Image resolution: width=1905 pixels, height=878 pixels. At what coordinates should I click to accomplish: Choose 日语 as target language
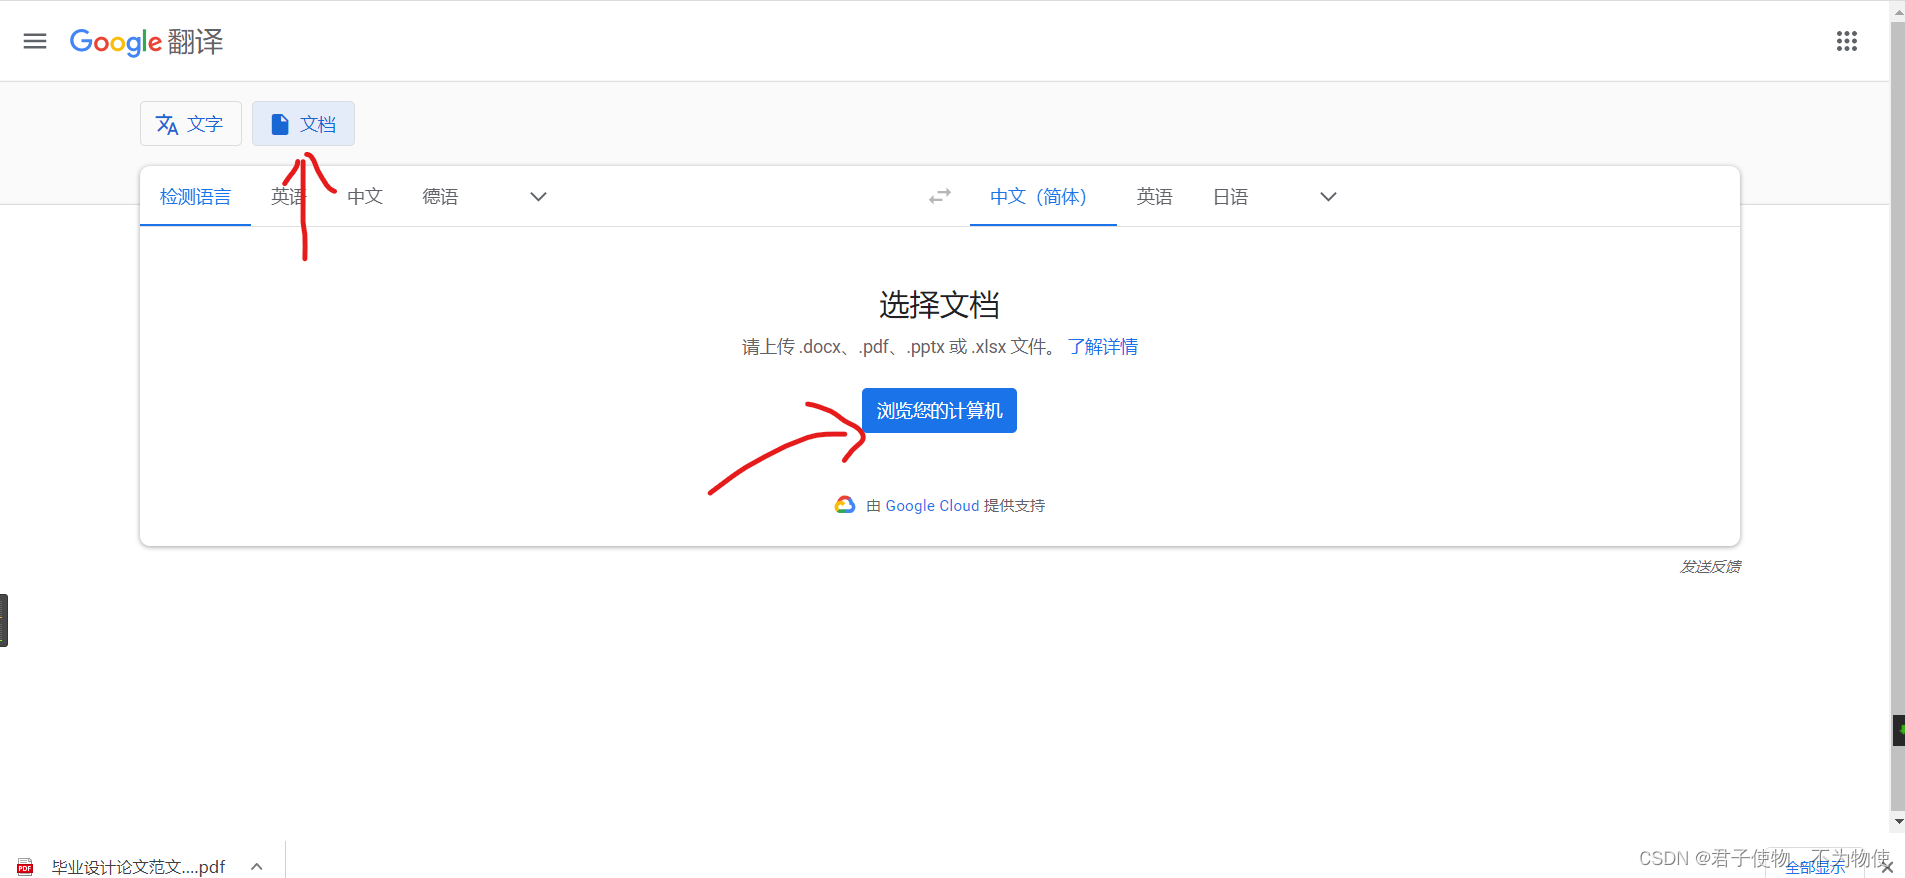1230,197
